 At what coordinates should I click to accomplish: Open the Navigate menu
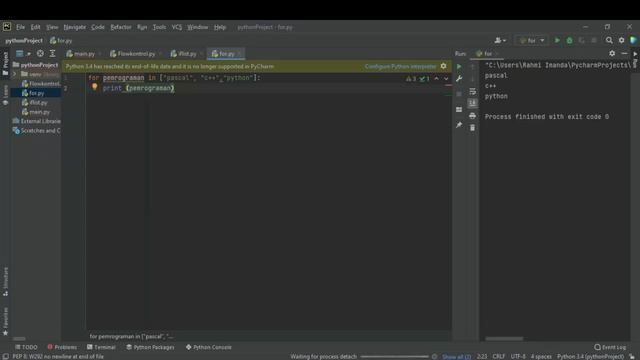click(x=75, y=27)
